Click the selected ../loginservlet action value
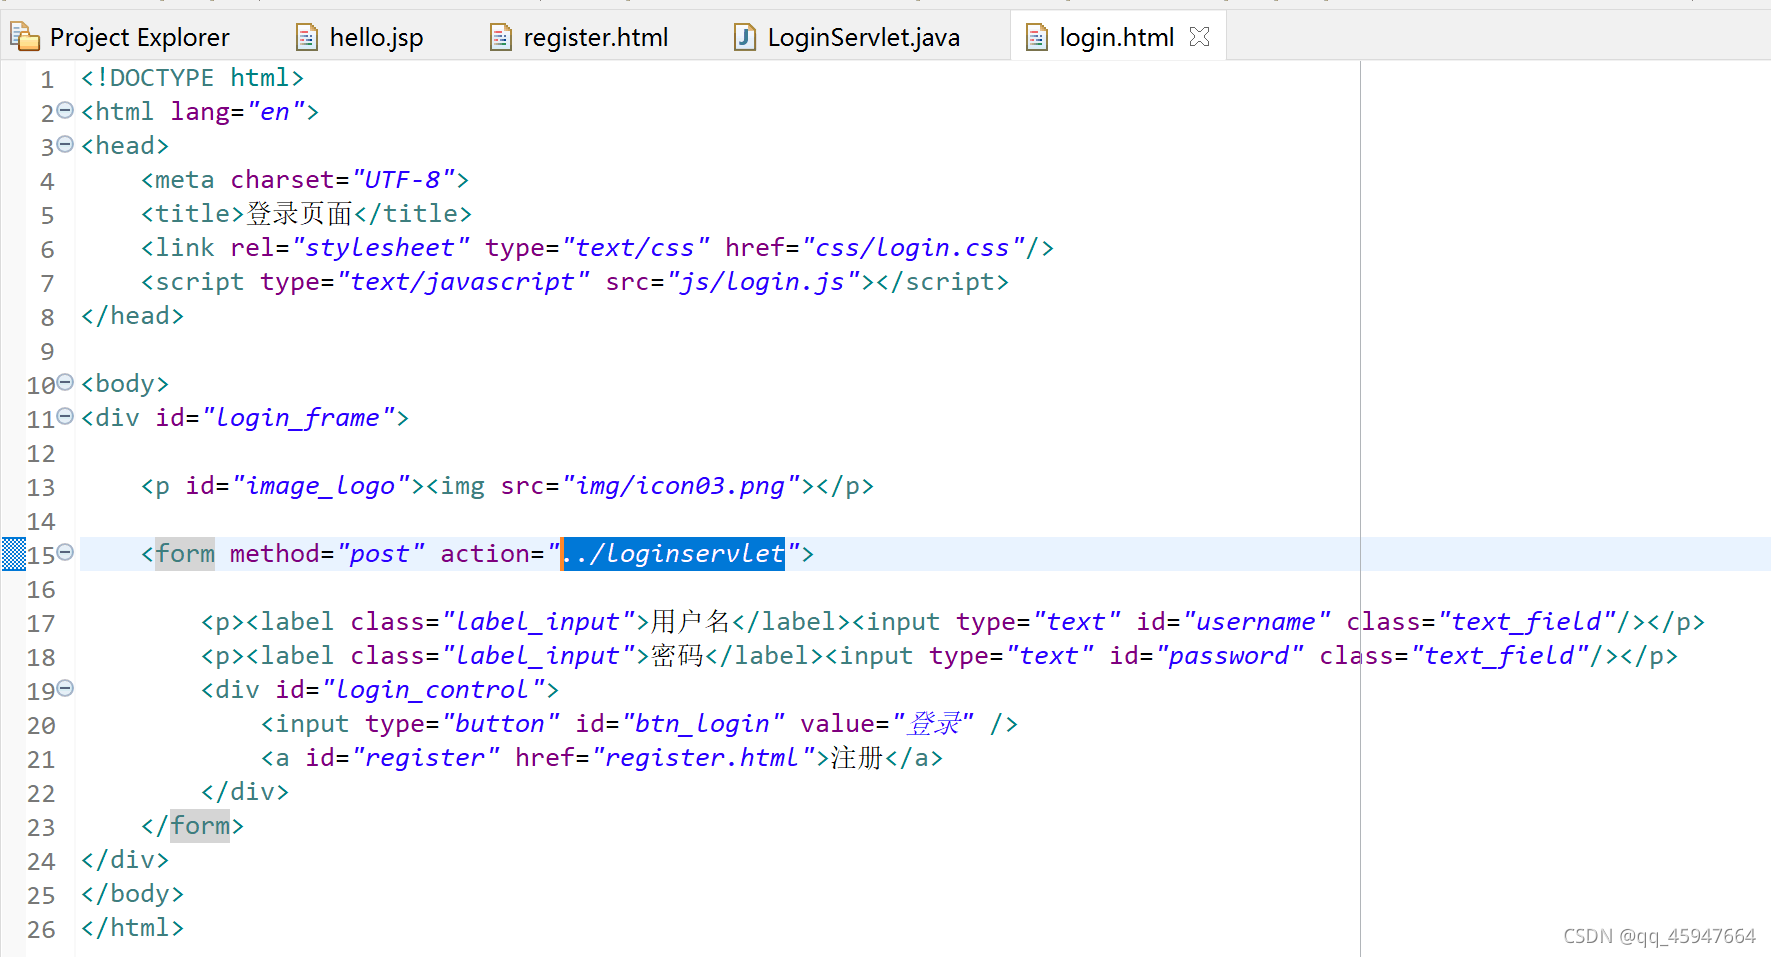1771x957 pixels. coord(673,553)
